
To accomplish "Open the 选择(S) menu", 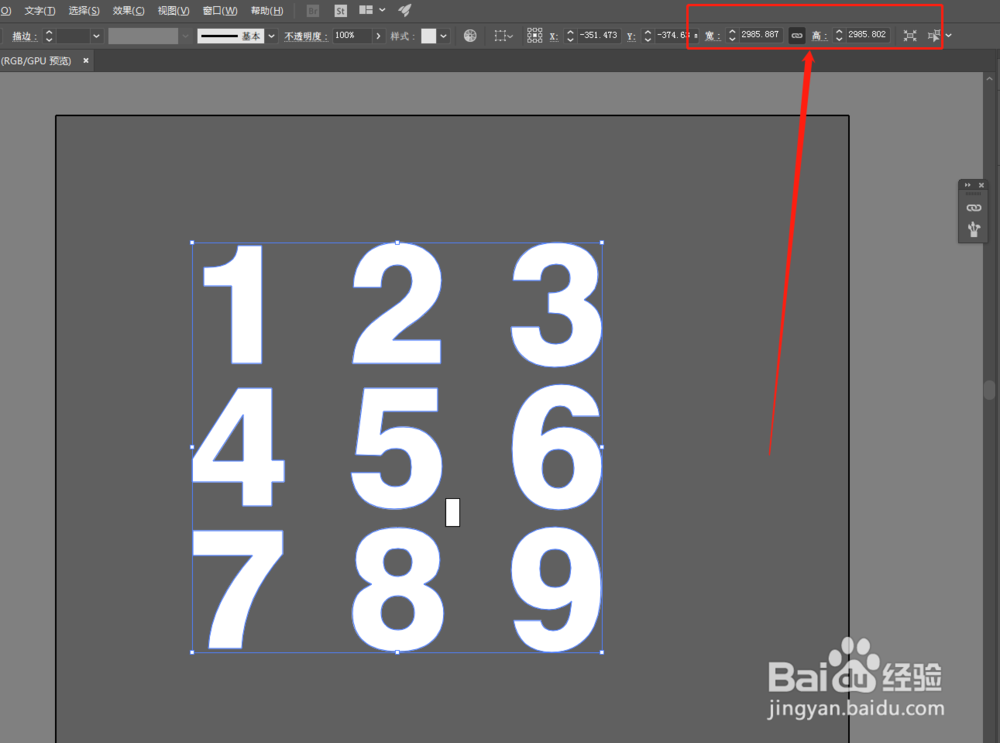I will (x=84, y=11).
